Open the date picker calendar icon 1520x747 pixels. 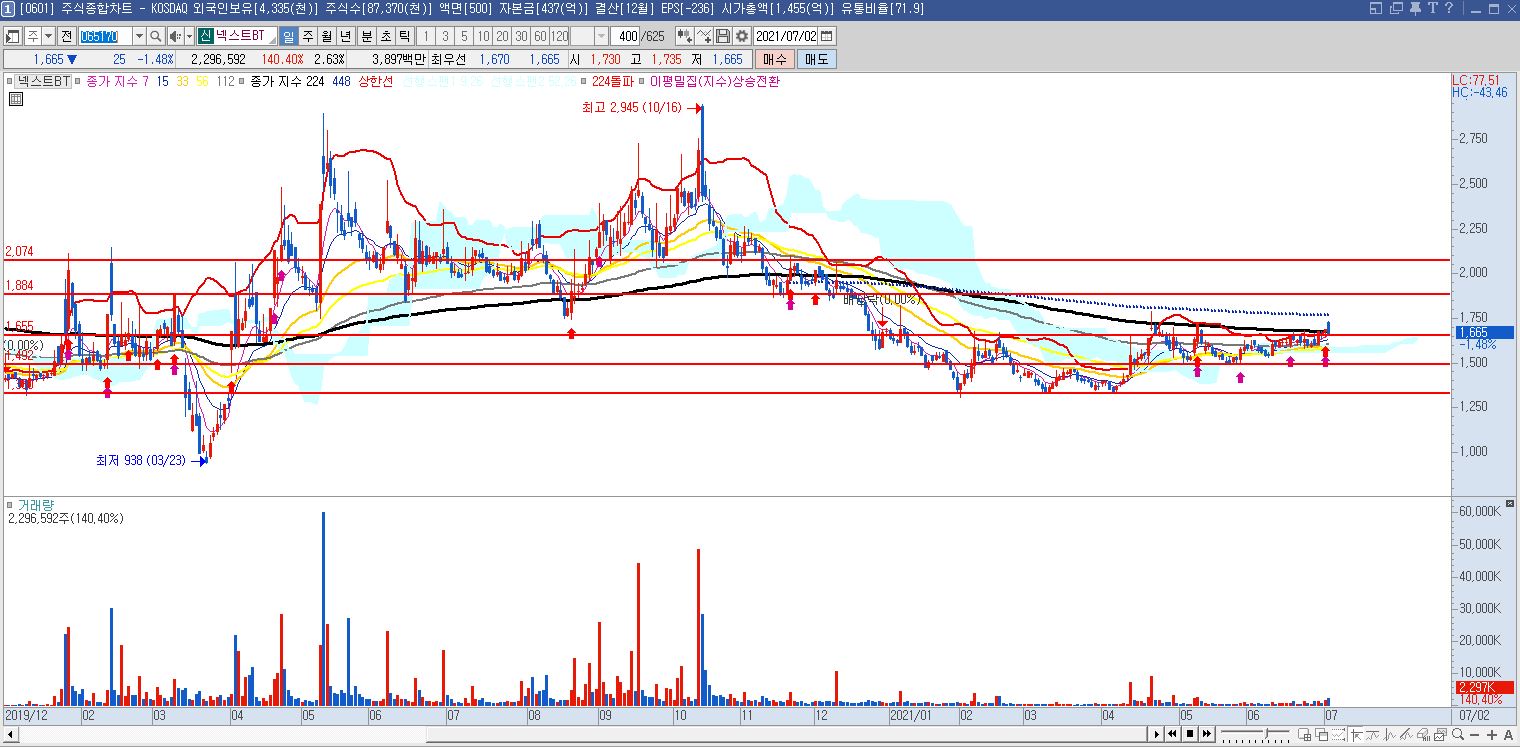point(826,36)
